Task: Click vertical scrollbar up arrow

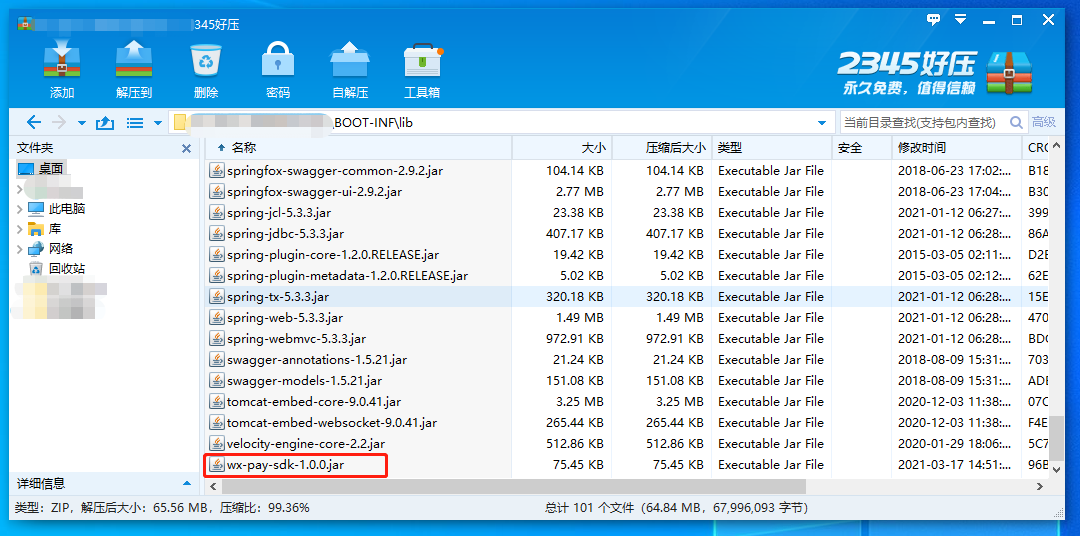Action: tap(1058, 147)
